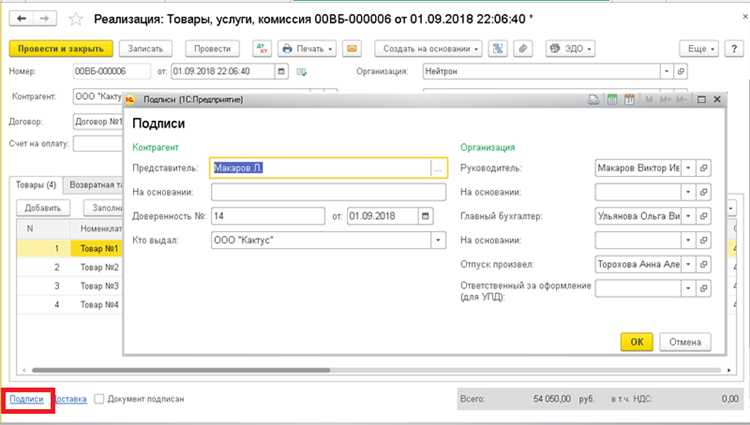The image size is (750, 425).
Task: Click the horizontal scrollbar of goods table
Action: point(181,370)
